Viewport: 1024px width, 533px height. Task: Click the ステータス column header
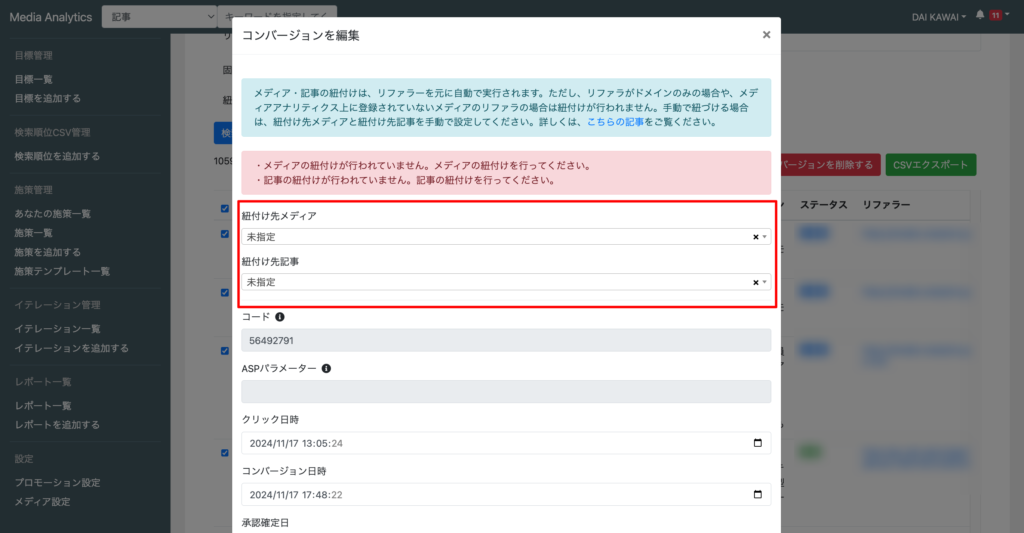(x=824, y=204)
